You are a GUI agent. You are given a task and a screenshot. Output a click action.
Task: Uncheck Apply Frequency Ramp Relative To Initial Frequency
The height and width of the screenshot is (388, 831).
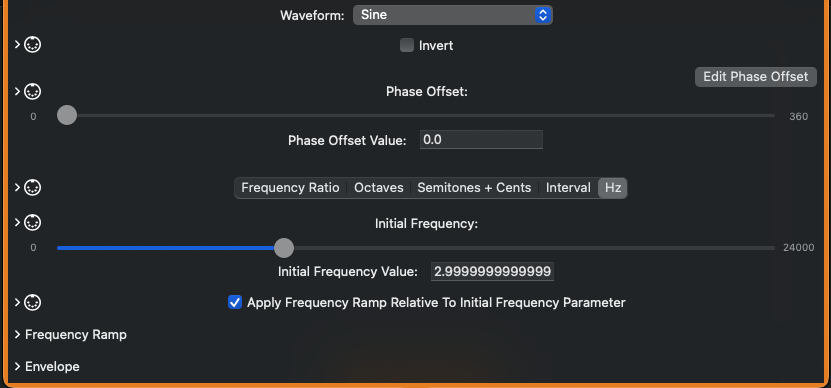click(x=235, y=303)
